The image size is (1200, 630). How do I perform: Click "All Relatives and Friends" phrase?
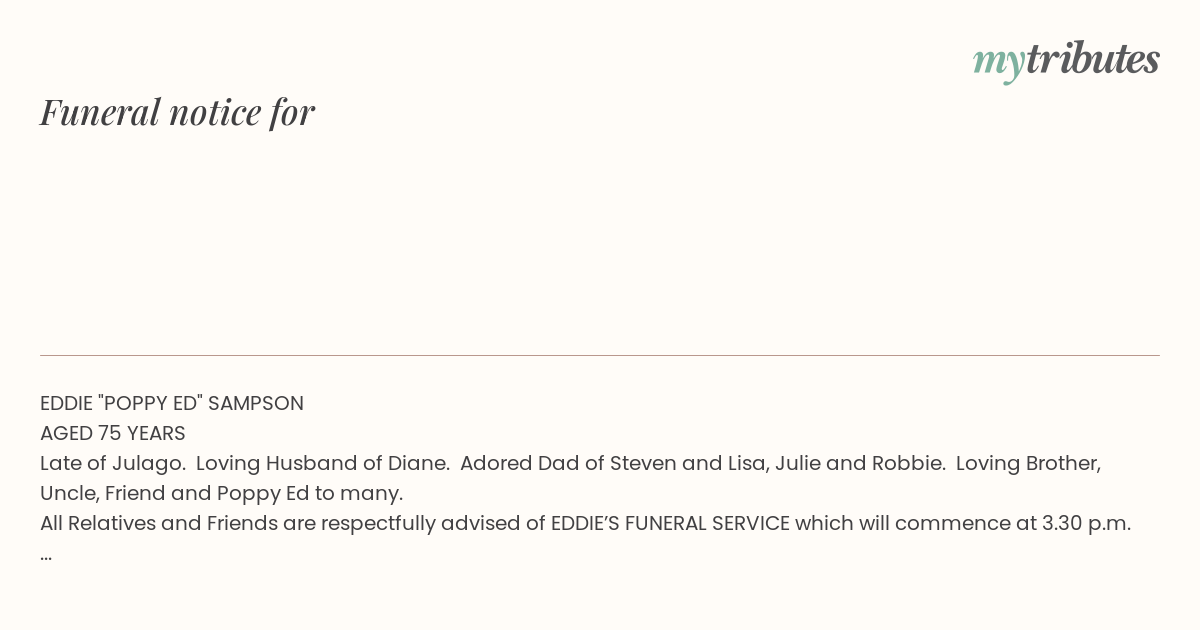[x=159, y=523]
